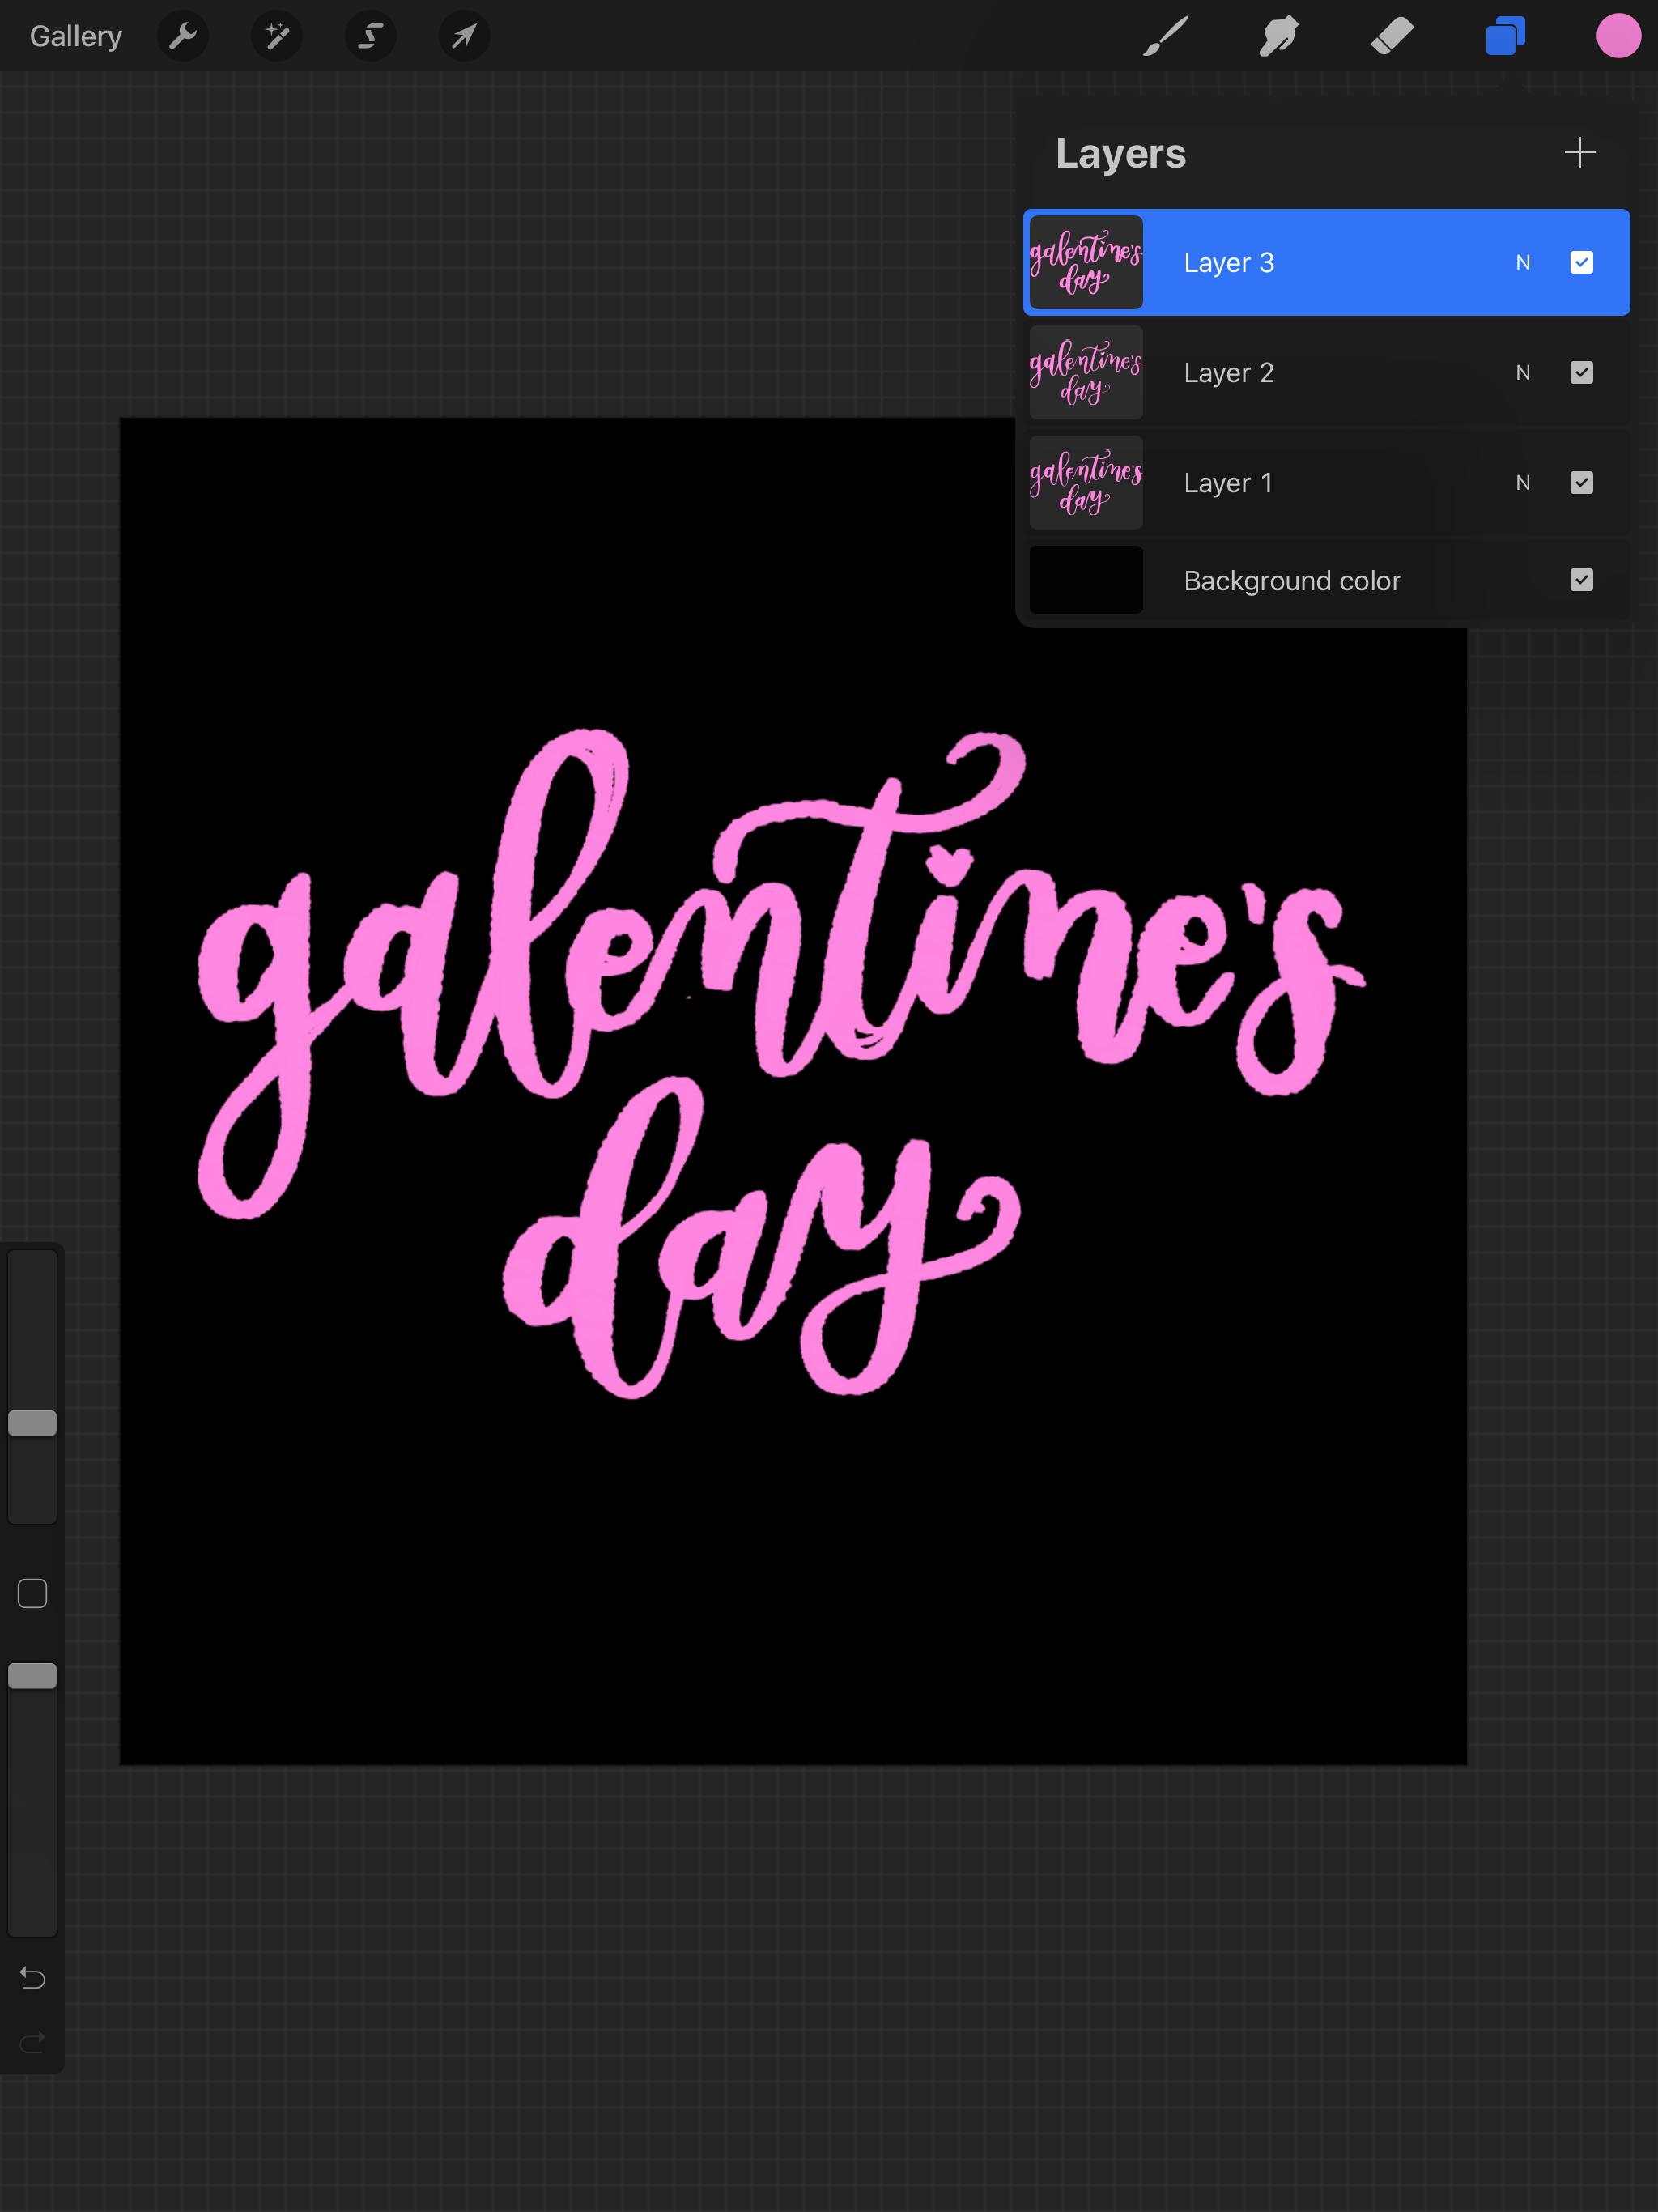Open Layer 1 blend mode N
Image resolution: width=1658 pixels, height=2212 pixels.
tap(1522, 483)
